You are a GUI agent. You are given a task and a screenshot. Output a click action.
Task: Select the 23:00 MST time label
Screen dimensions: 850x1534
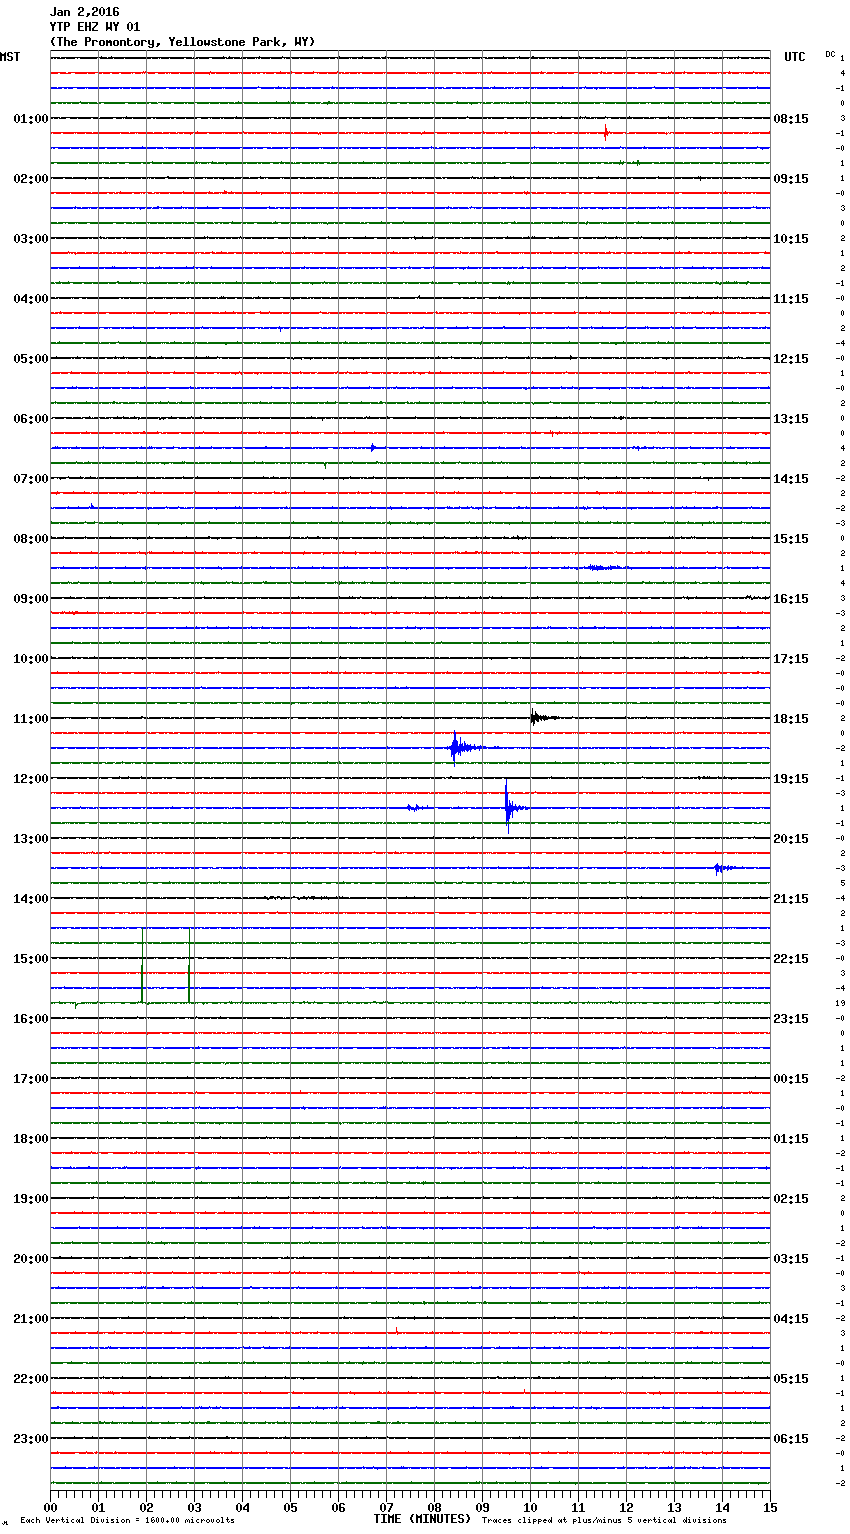(30, 1439)
